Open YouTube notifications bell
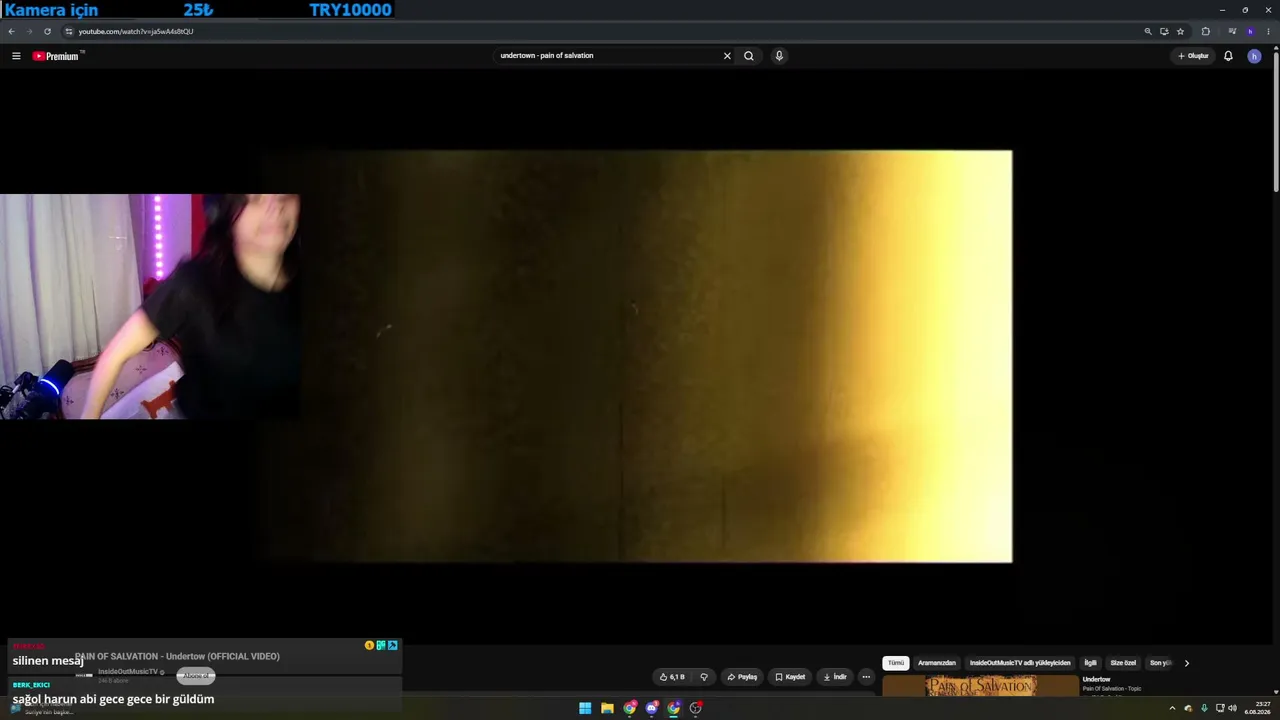The width and height of the screenshot is (1280, 720). click(1228, 56)
